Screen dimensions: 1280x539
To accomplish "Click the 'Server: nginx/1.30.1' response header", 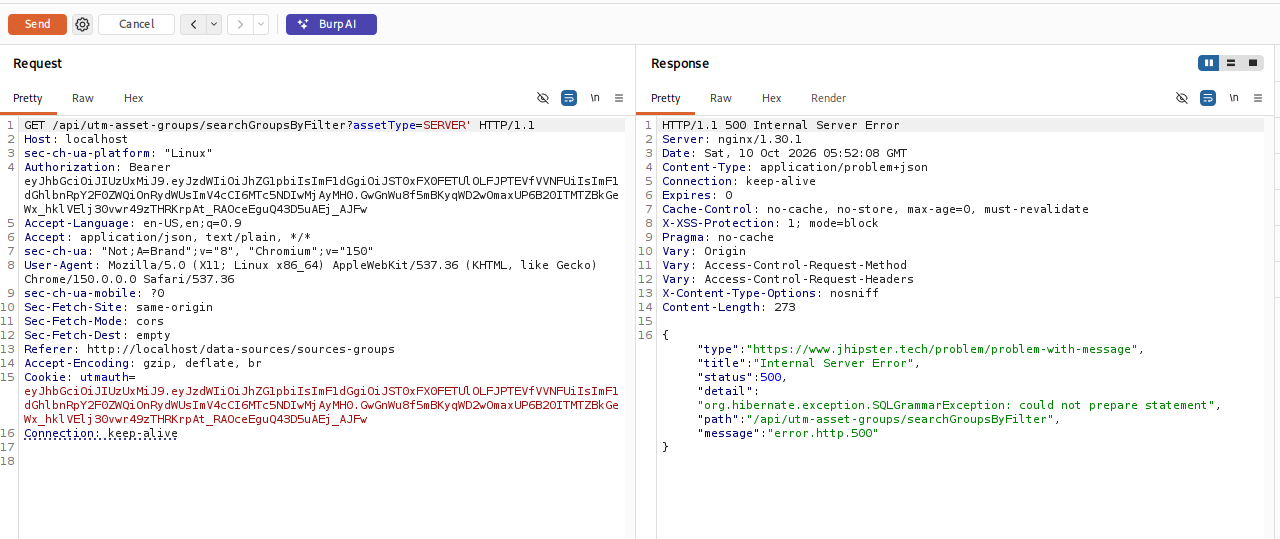I will tap(731, 139).
